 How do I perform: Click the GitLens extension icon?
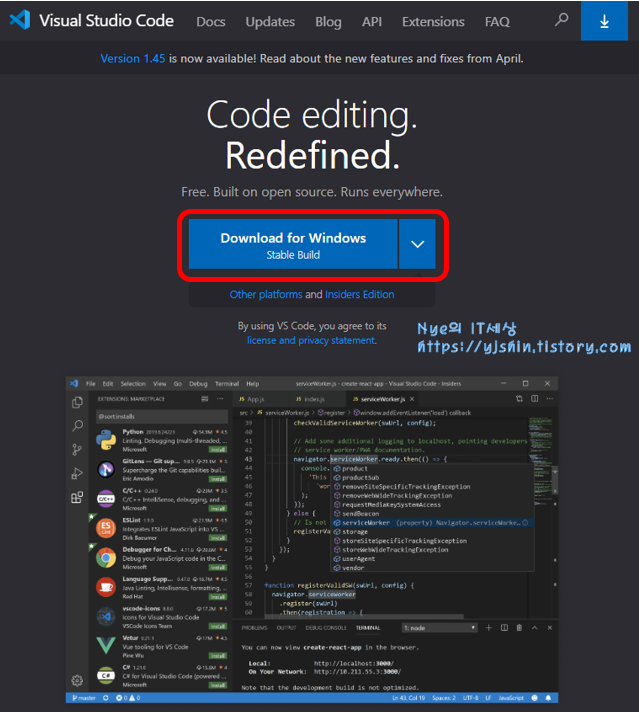106,469
